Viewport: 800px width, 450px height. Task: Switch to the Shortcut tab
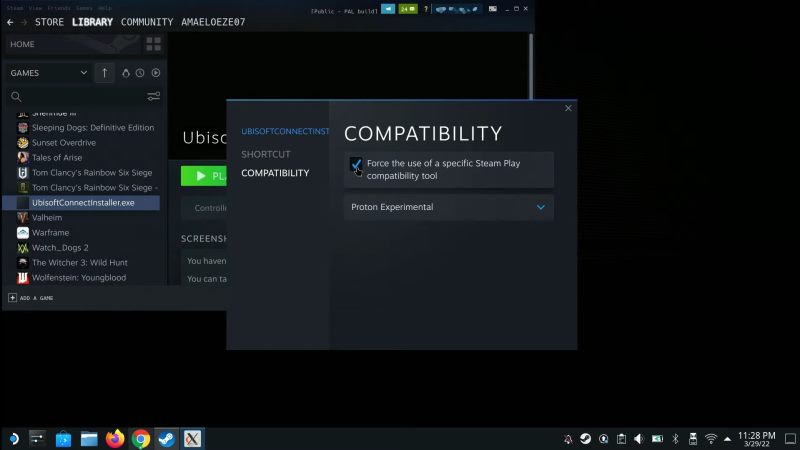point(266,154)
